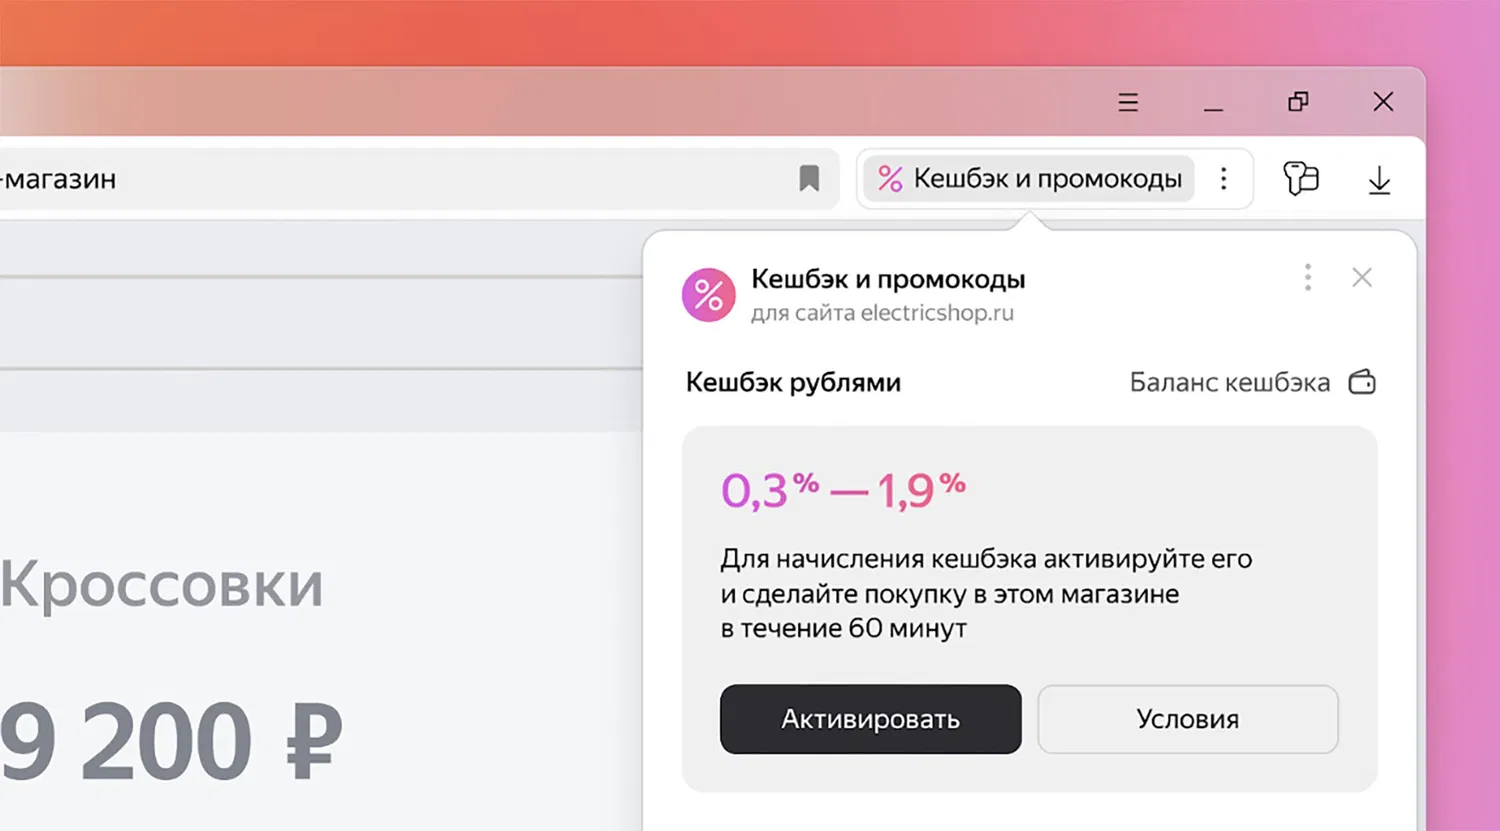Close the cashback popup panel
Image resolution: width=1500 pixels, height=831 pixels.
1362,277
